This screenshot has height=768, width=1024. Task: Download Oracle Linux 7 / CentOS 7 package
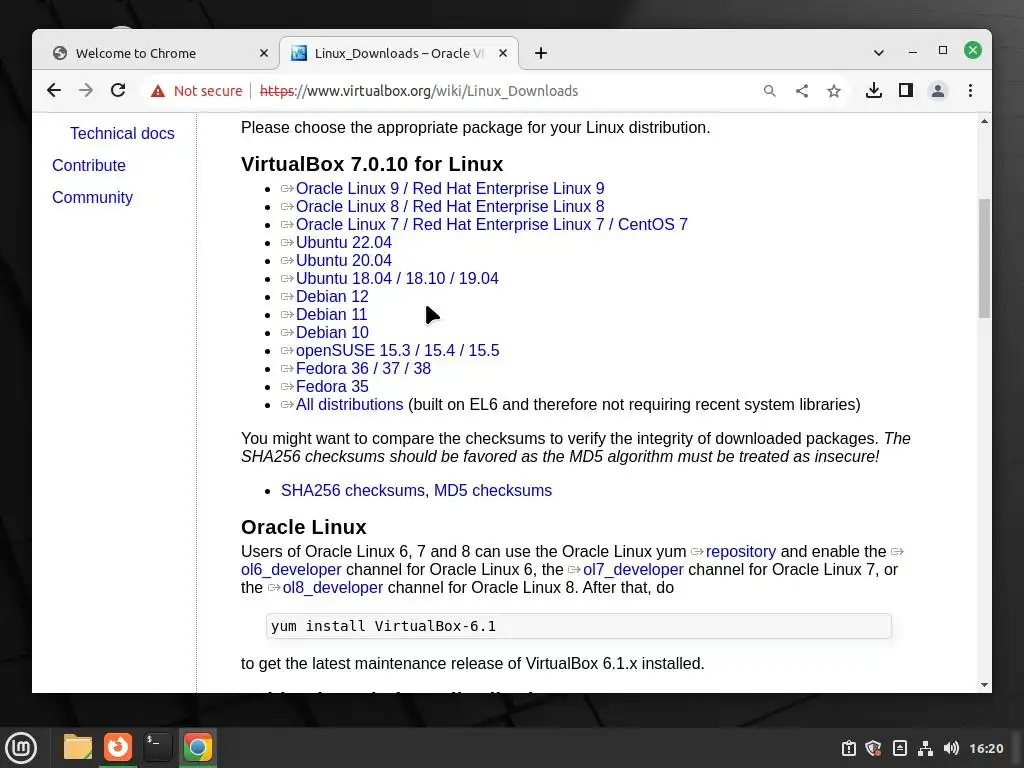click(492, 224)
